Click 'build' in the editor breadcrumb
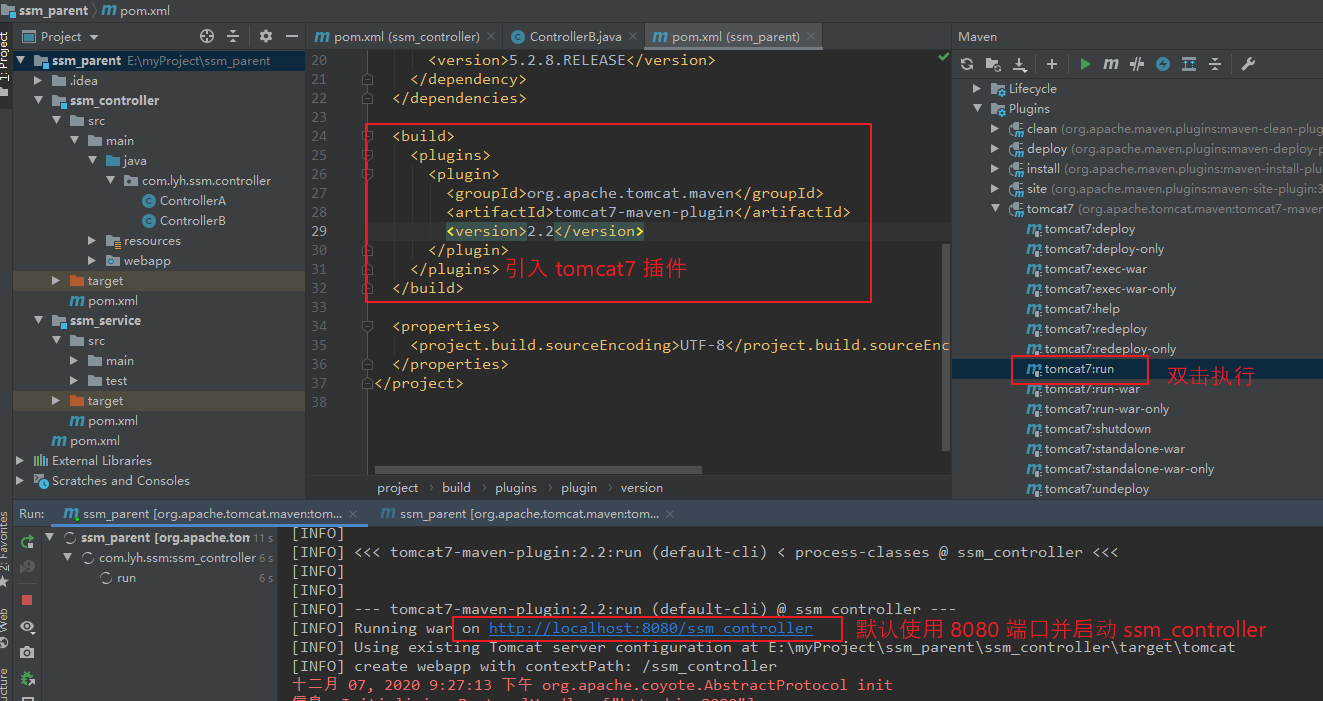This screenshot has width=1323, height=701. [x=456, y=488]
